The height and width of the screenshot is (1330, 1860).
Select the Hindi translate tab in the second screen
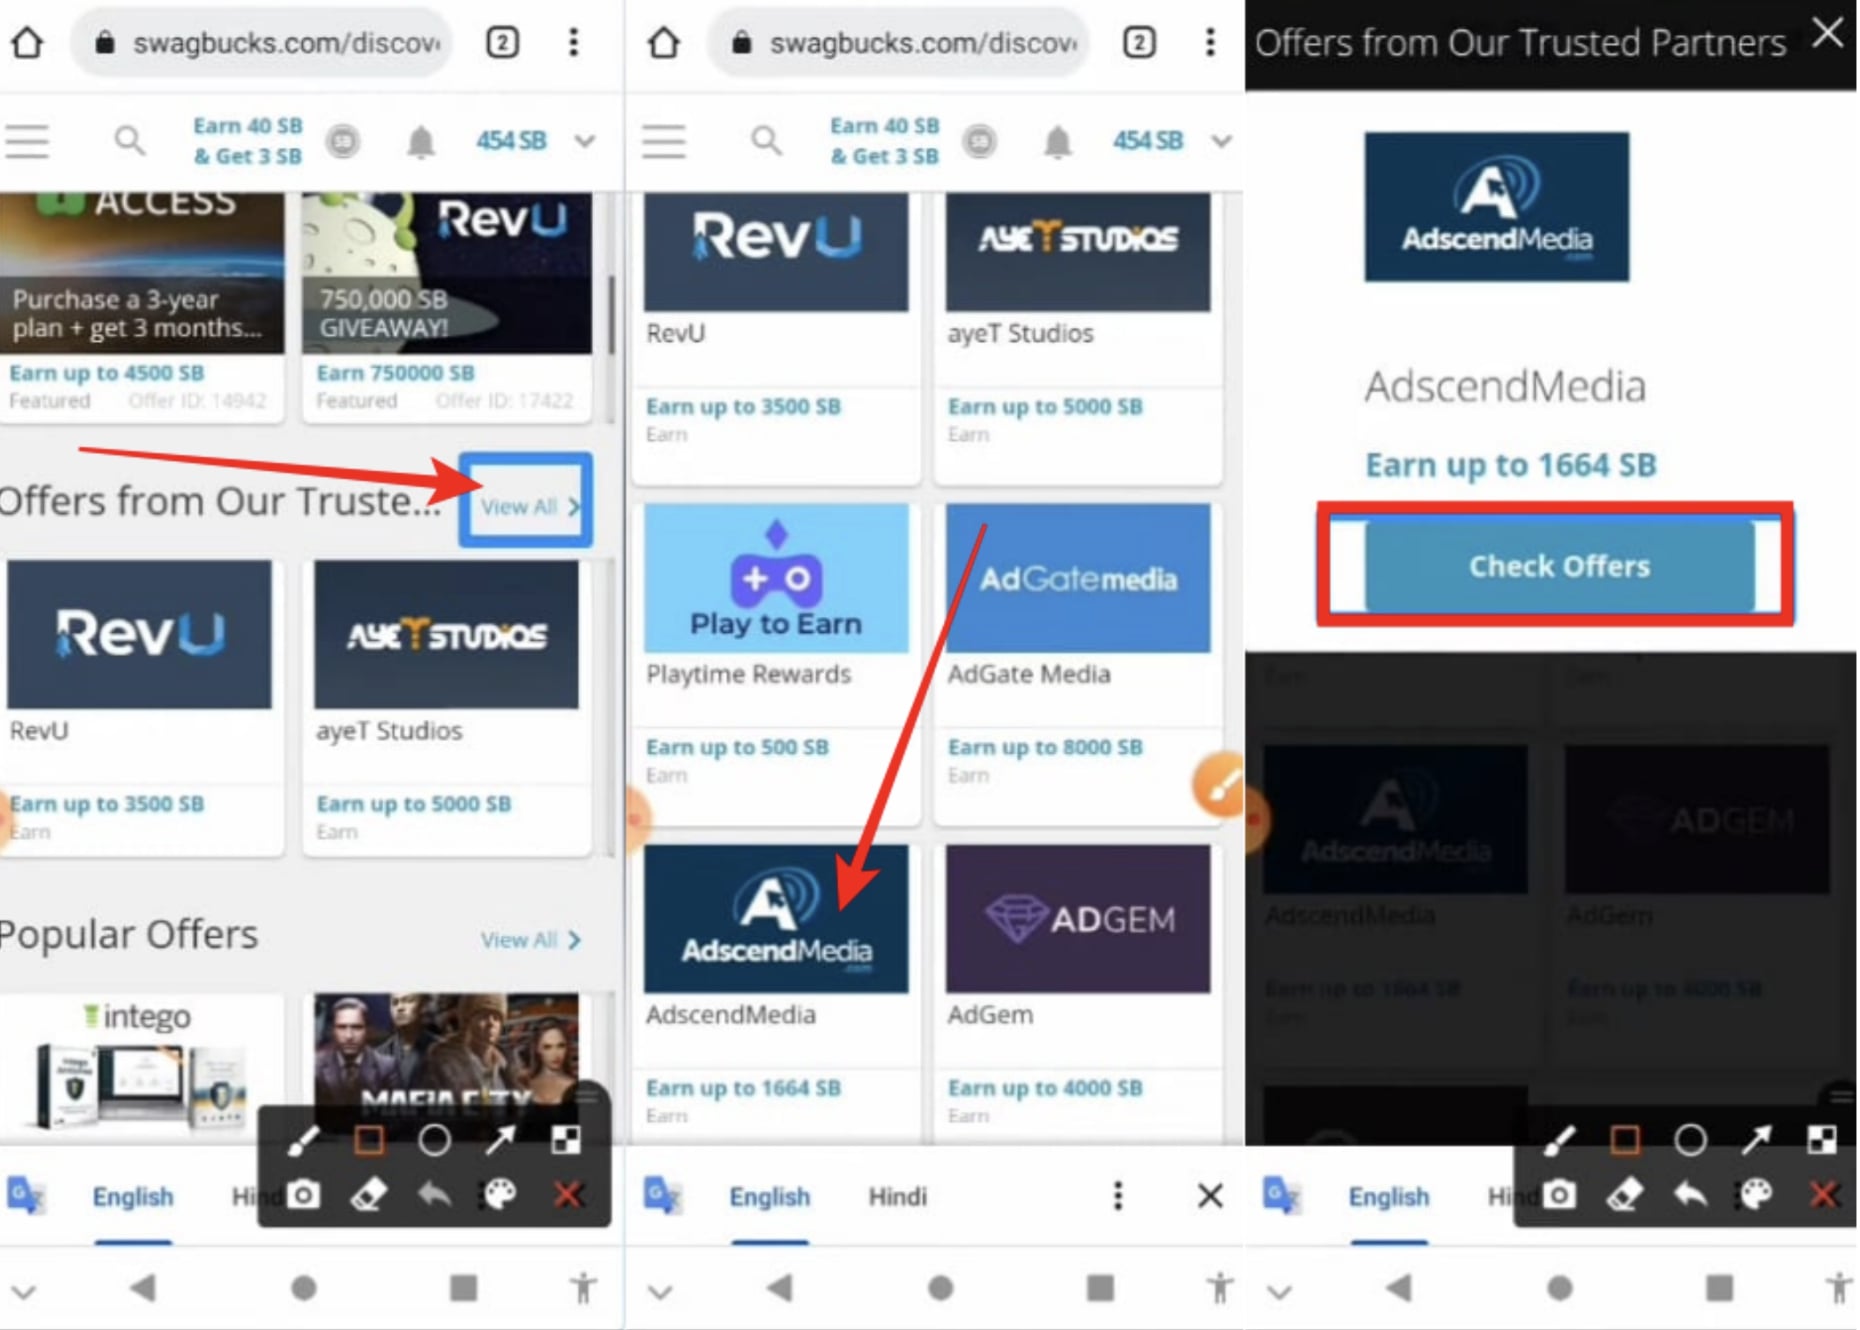click(897, 1197)
